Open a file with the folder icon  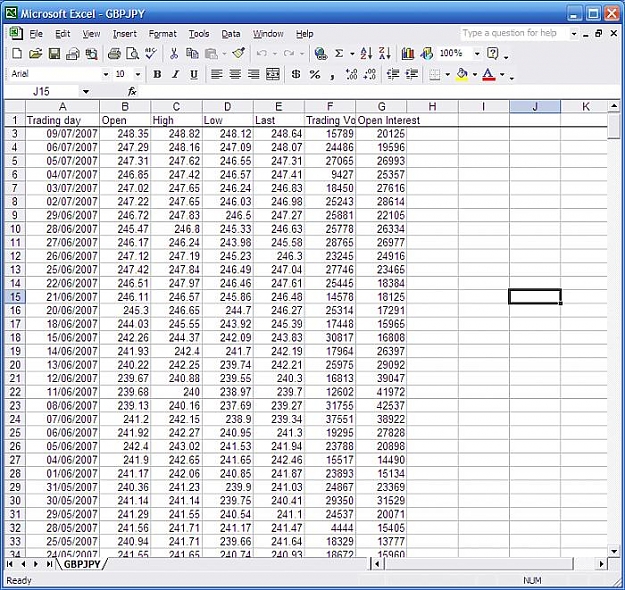(35, 53)
